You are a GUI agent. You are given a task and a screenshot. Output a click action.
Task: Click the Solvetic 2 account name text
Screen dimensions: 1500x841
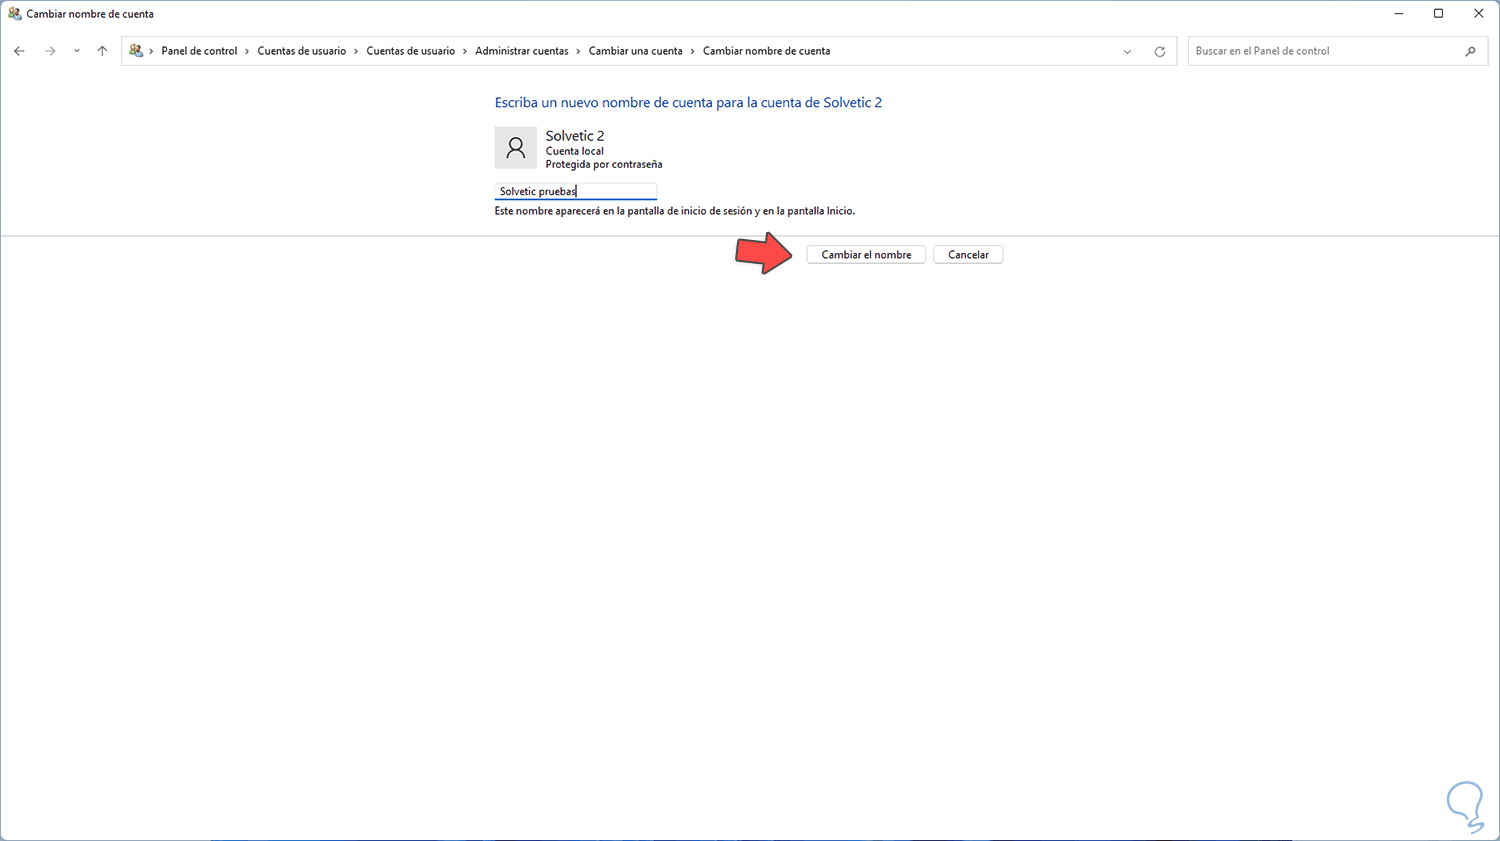pos(575,136)
